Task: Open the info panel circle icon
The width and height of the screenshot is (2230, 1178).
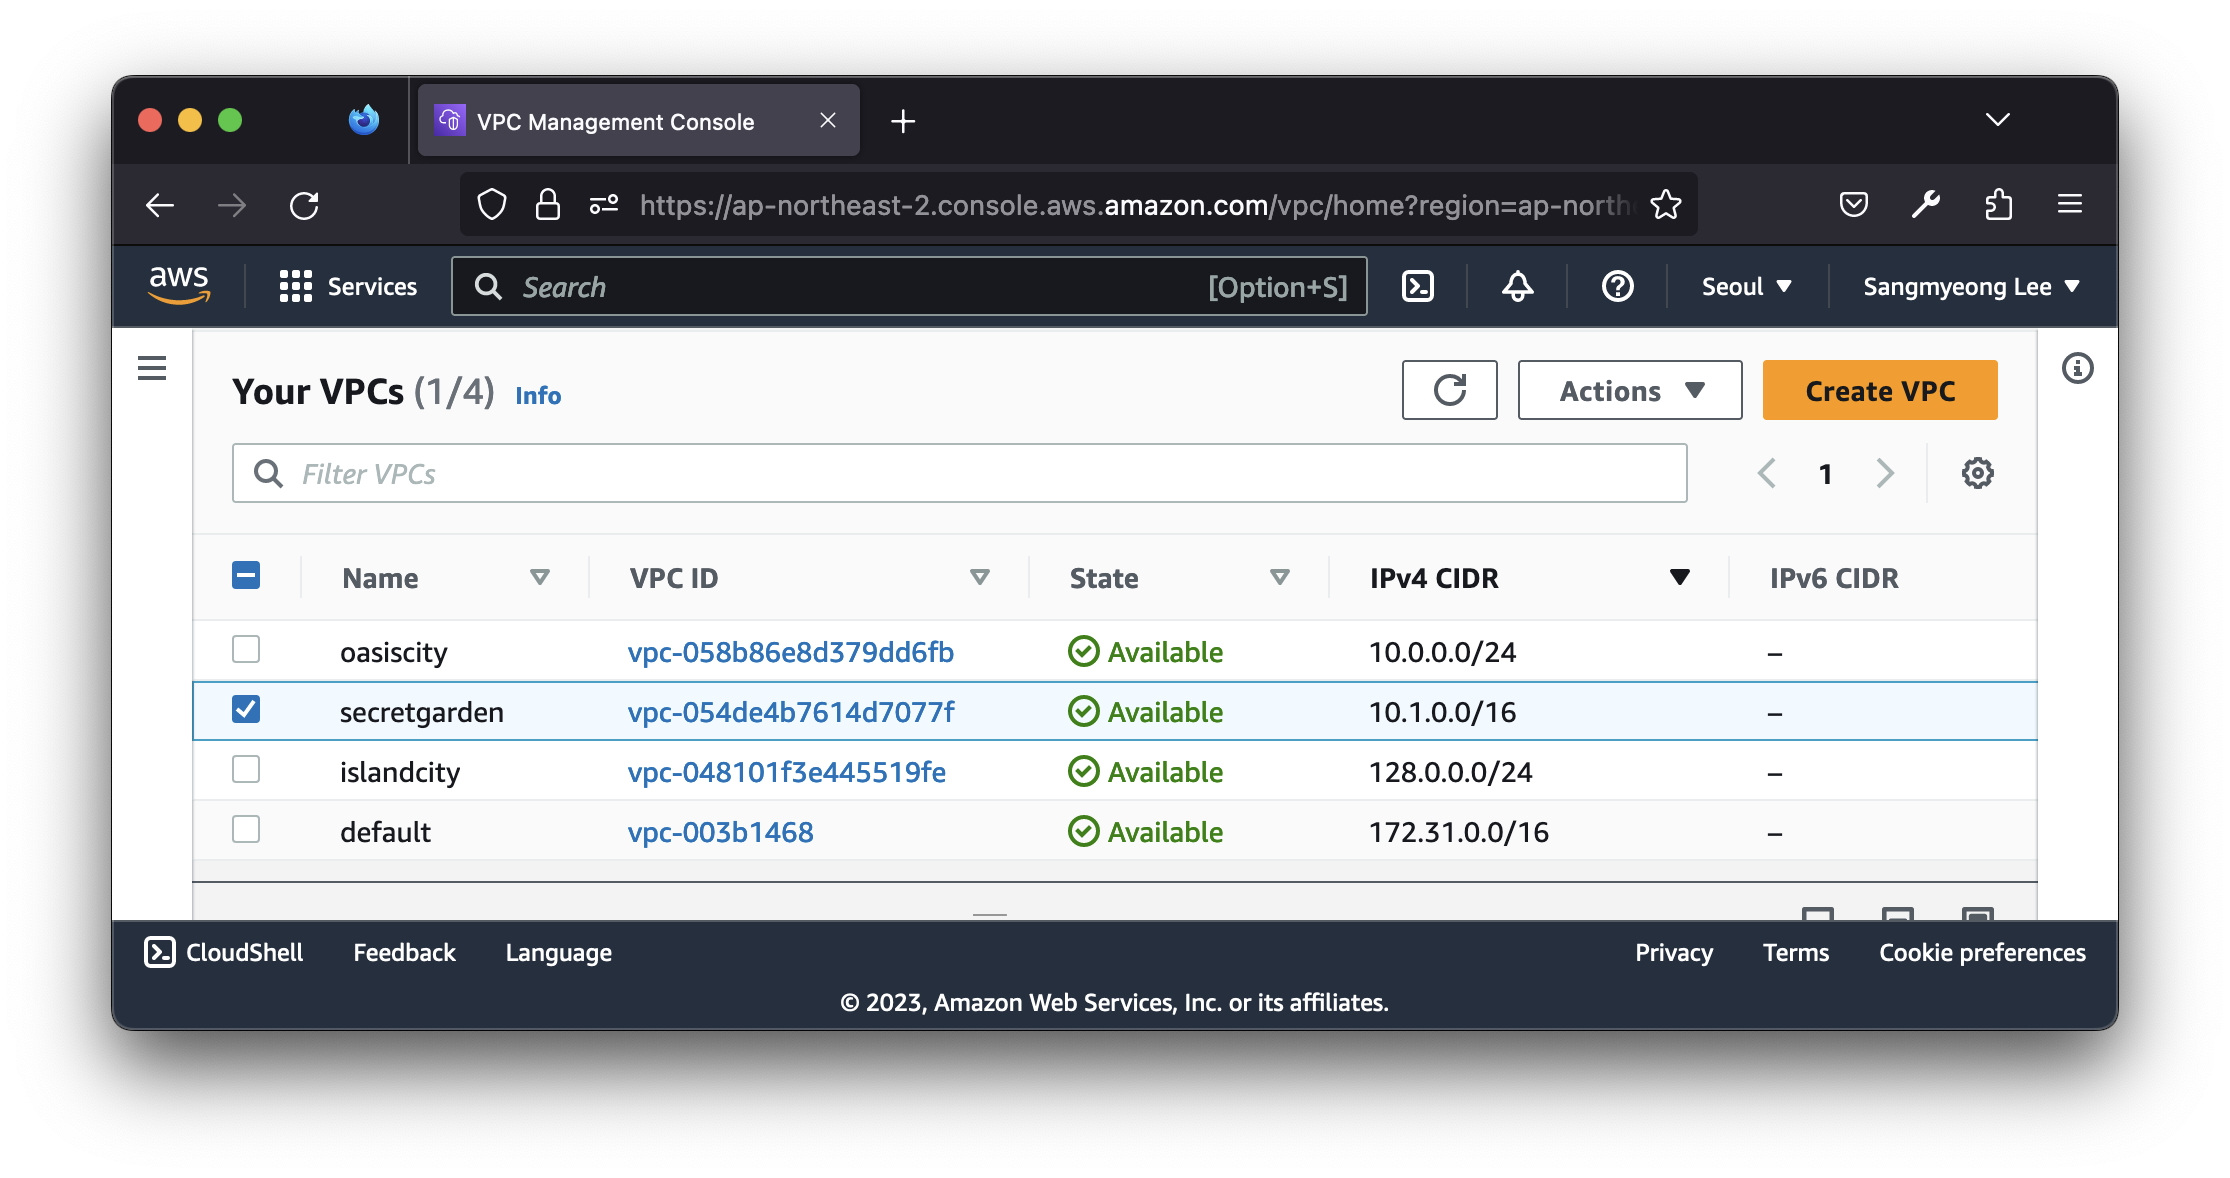Action: 2077,368
